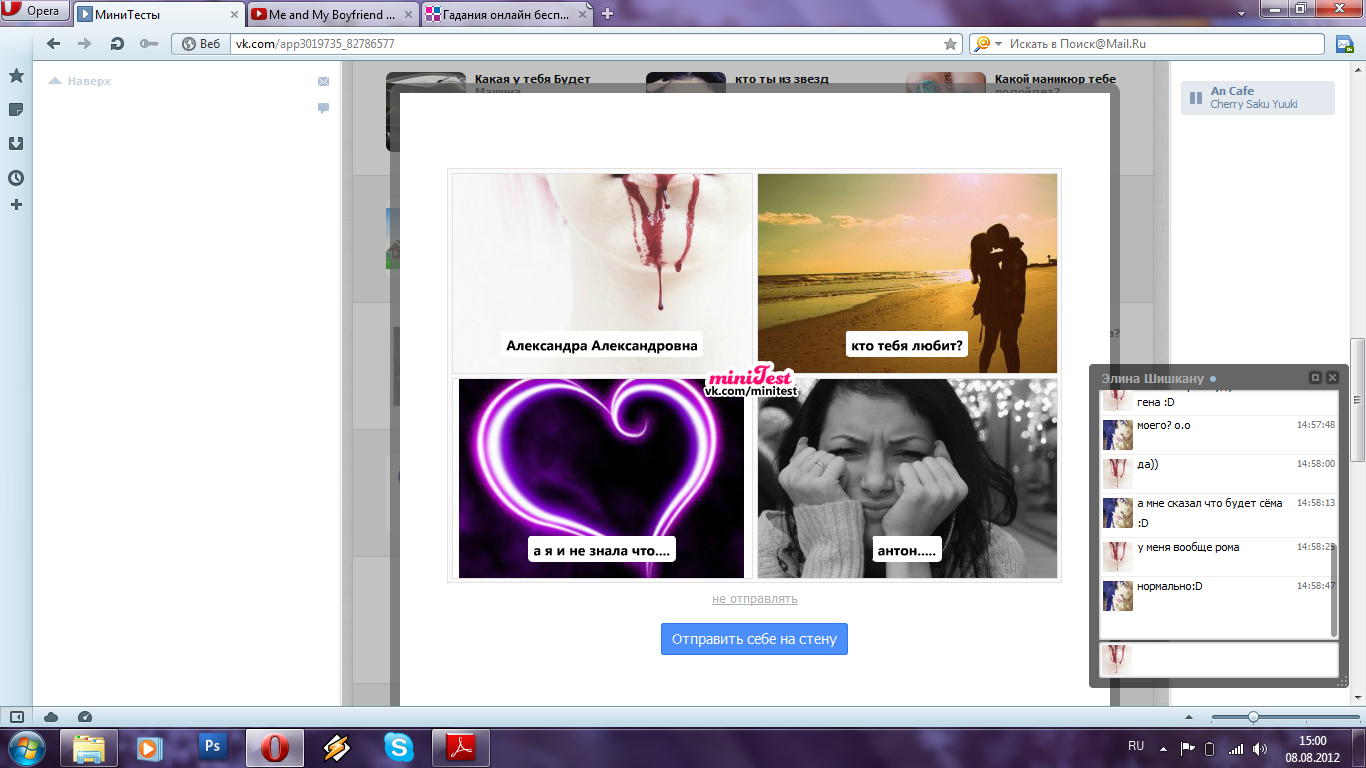Image resolution: width=1366 pixels, height=768 pixels.
Task: Click the chat message моего? о.о
Action: (1164, 425)
